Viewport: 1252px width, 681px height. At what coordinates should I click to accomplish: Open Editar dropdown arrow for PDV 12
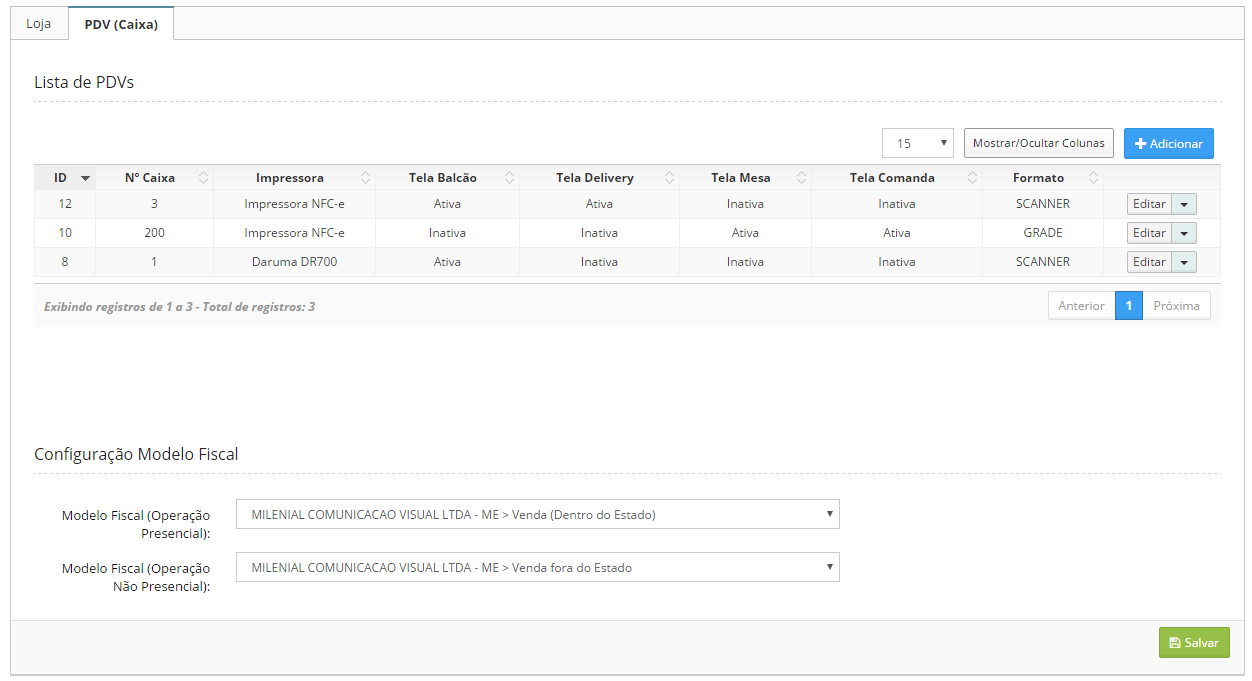point(1184,204)
